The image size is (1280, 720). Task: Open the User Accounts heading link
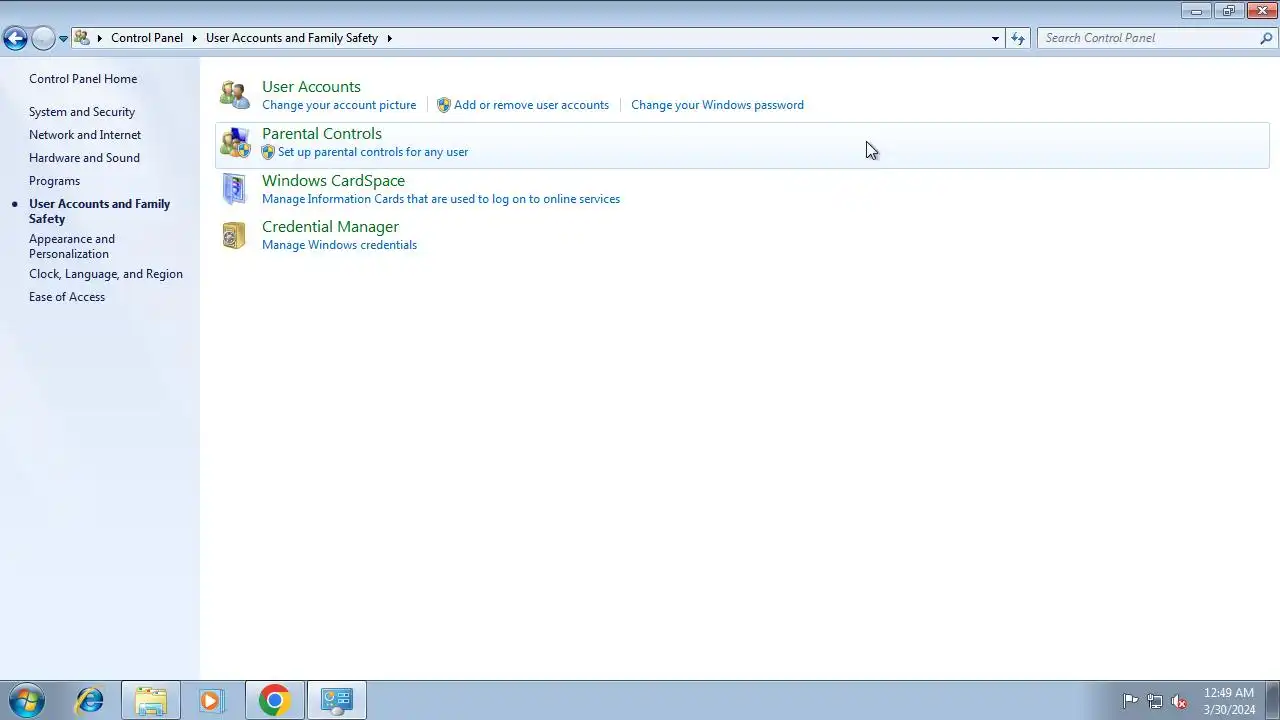point(311,87)
